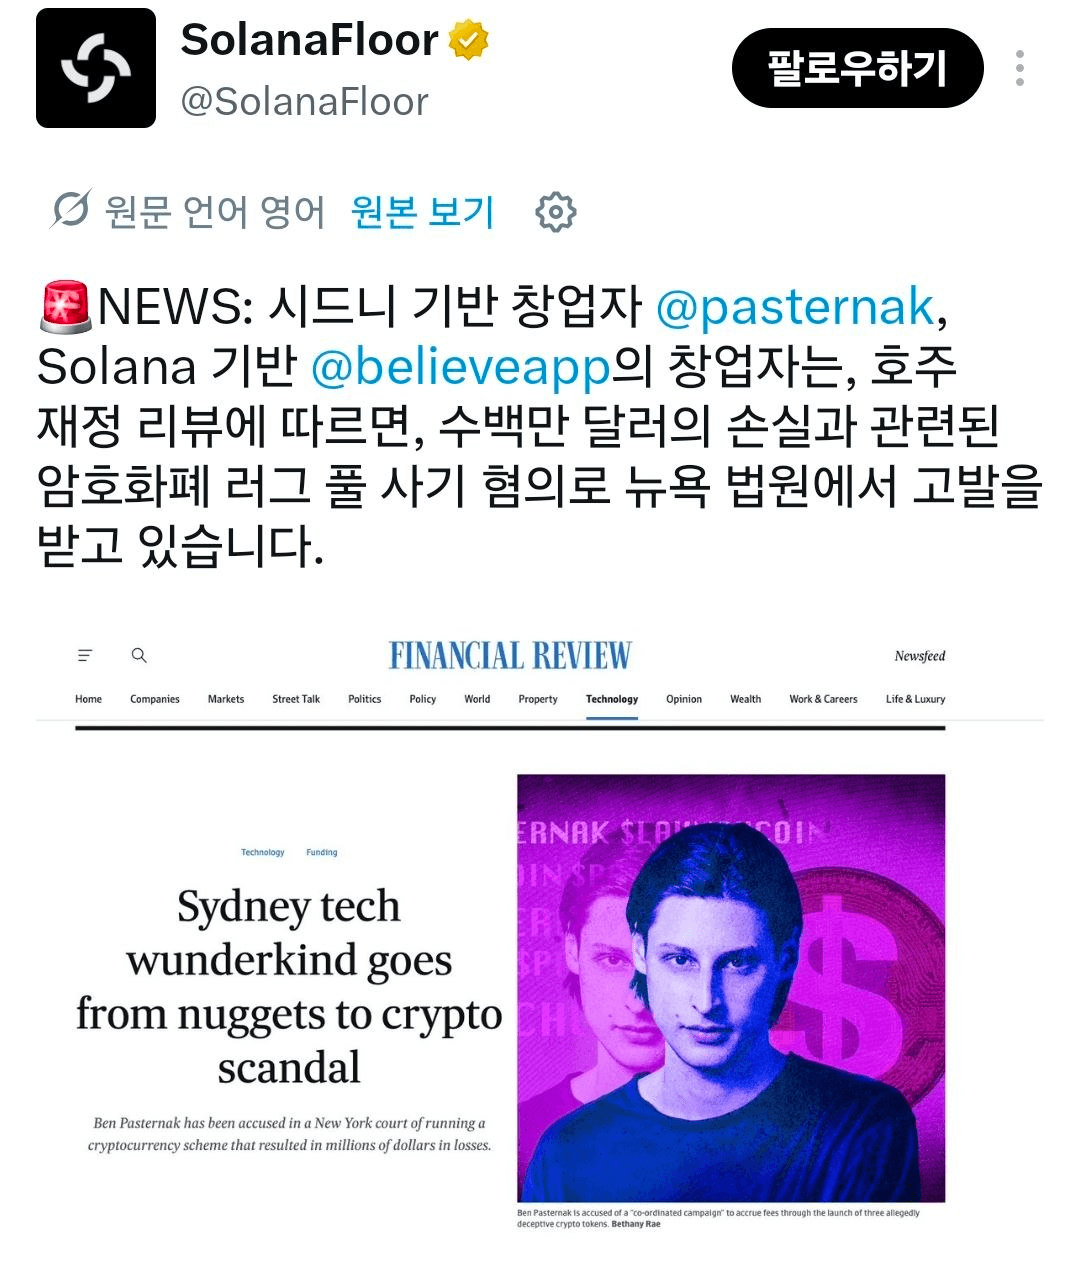The image size is (1080, 1267).
Task: Tap the gold verified badge
Action: click(x=468, y=41)
